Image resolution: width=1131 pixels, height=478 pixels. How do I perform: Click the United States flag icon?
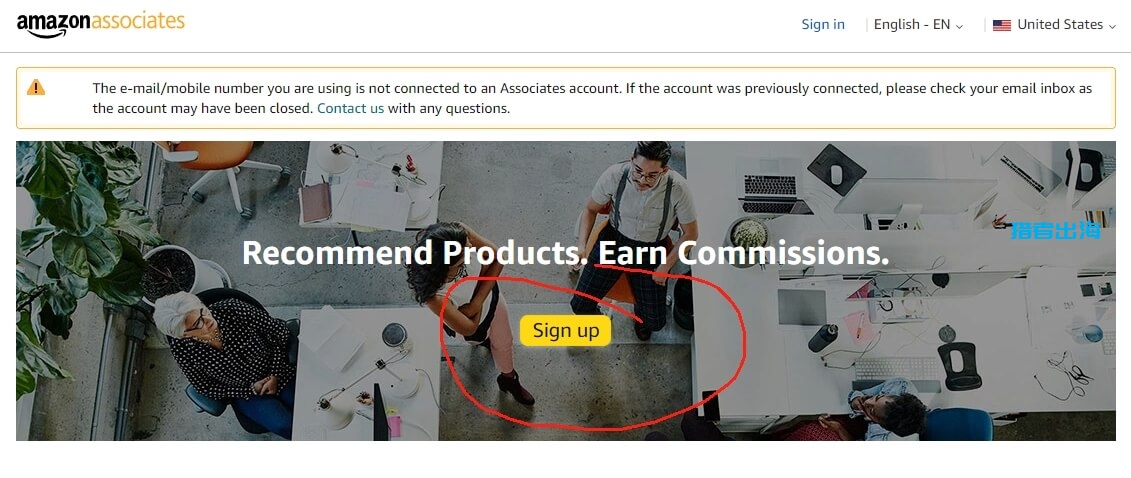[1002, 25]
